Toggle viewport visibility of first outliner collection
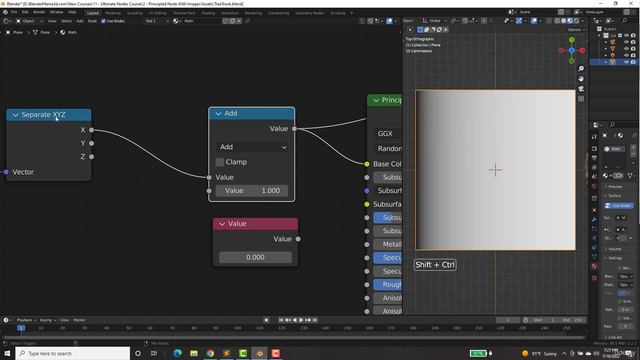Screen dimensions: 640x360 click(626, 36)
